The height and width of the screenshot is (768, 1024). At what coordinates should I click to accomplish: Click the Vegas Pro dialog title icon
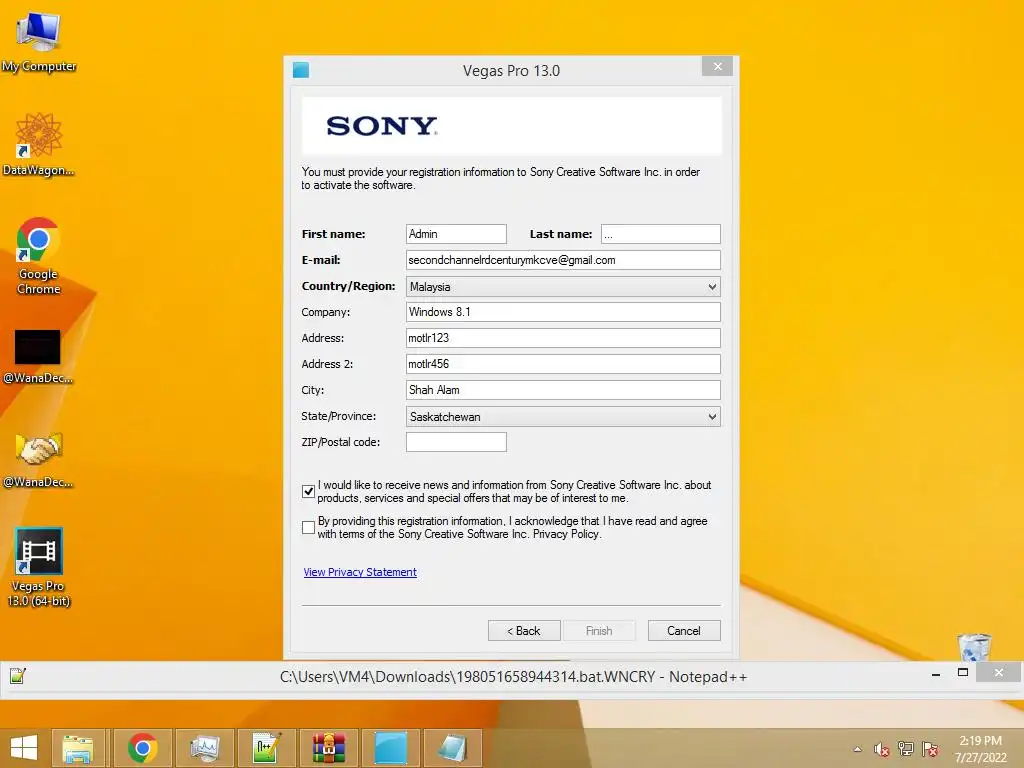(x=301, y=70)
